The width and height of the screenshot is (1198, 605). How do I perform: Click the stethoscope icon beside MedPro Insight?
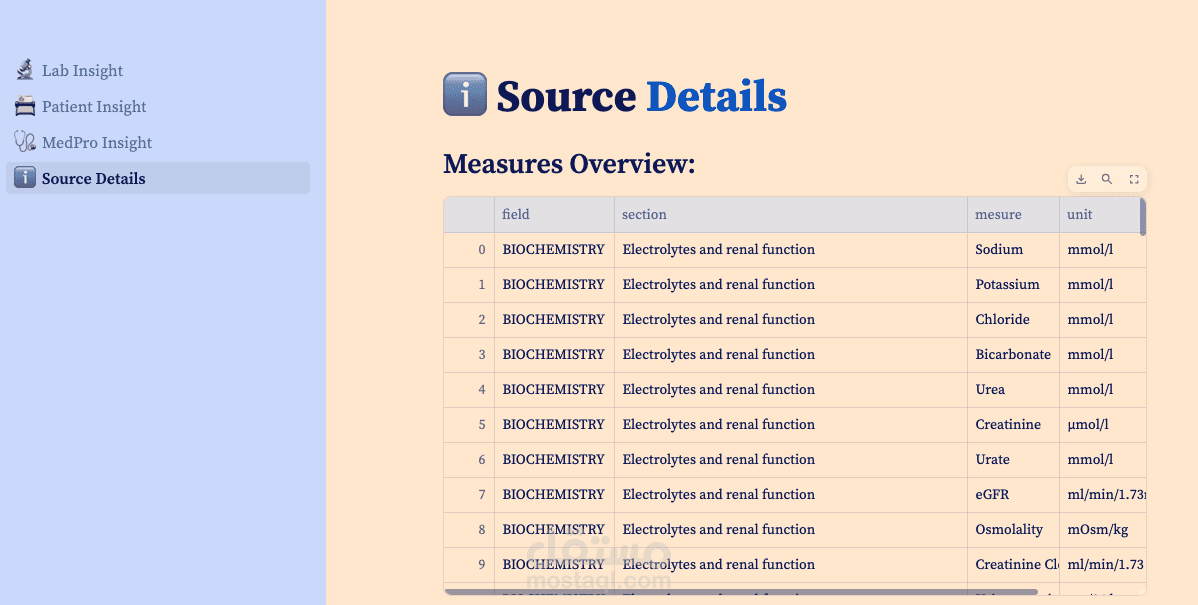point(25,142)
